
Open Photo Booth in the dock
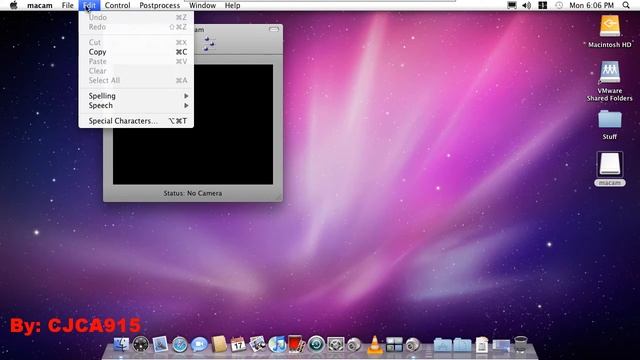[x=296, y=344]
